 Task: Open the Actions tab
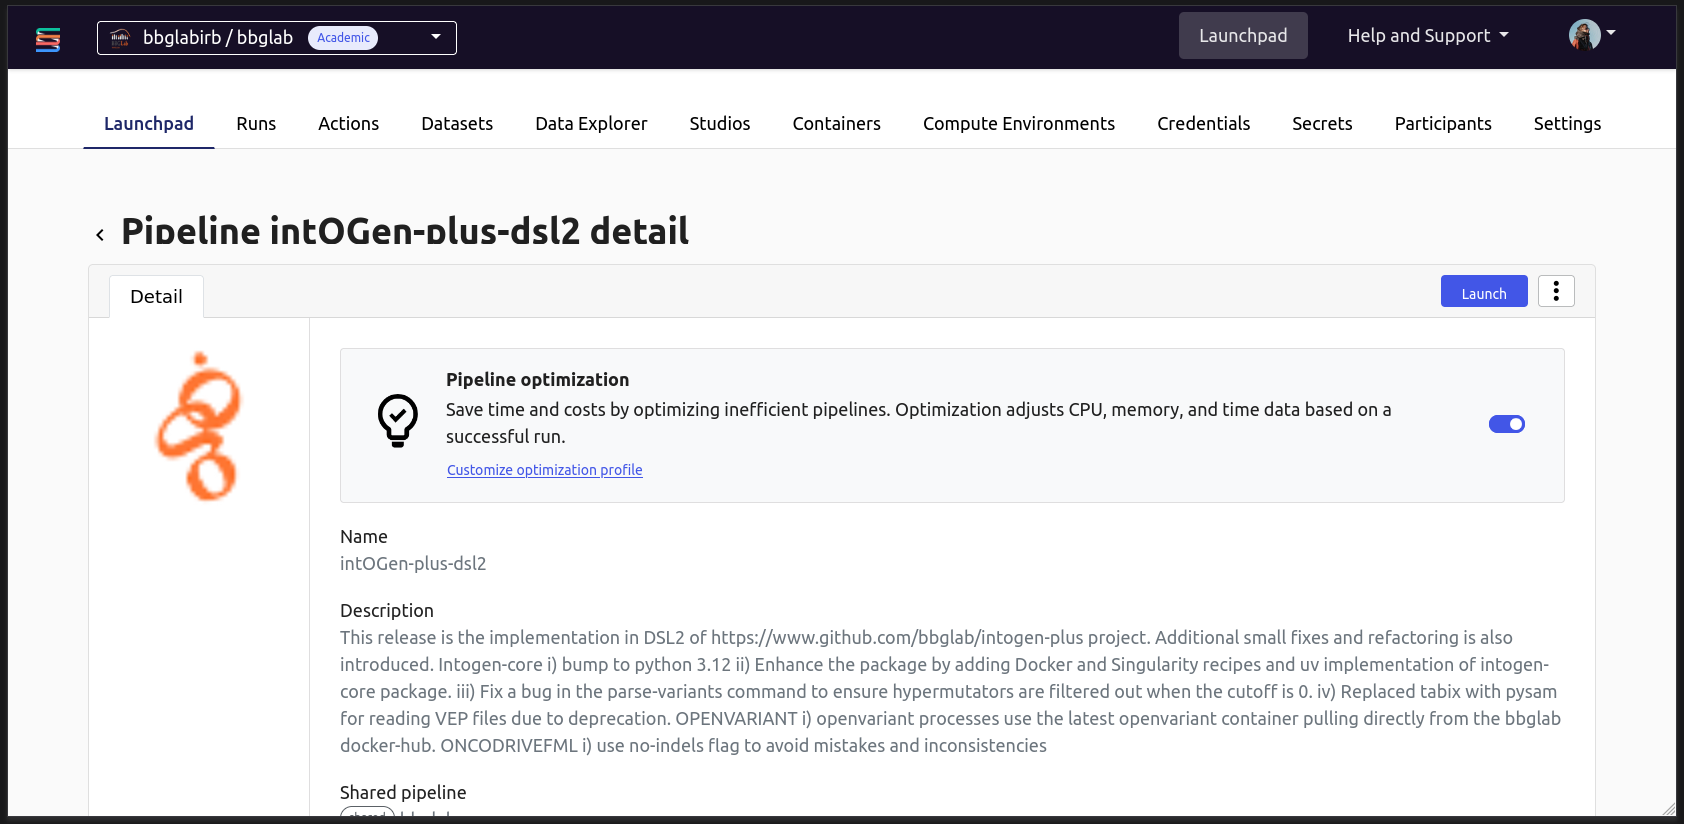pos(348,124)
